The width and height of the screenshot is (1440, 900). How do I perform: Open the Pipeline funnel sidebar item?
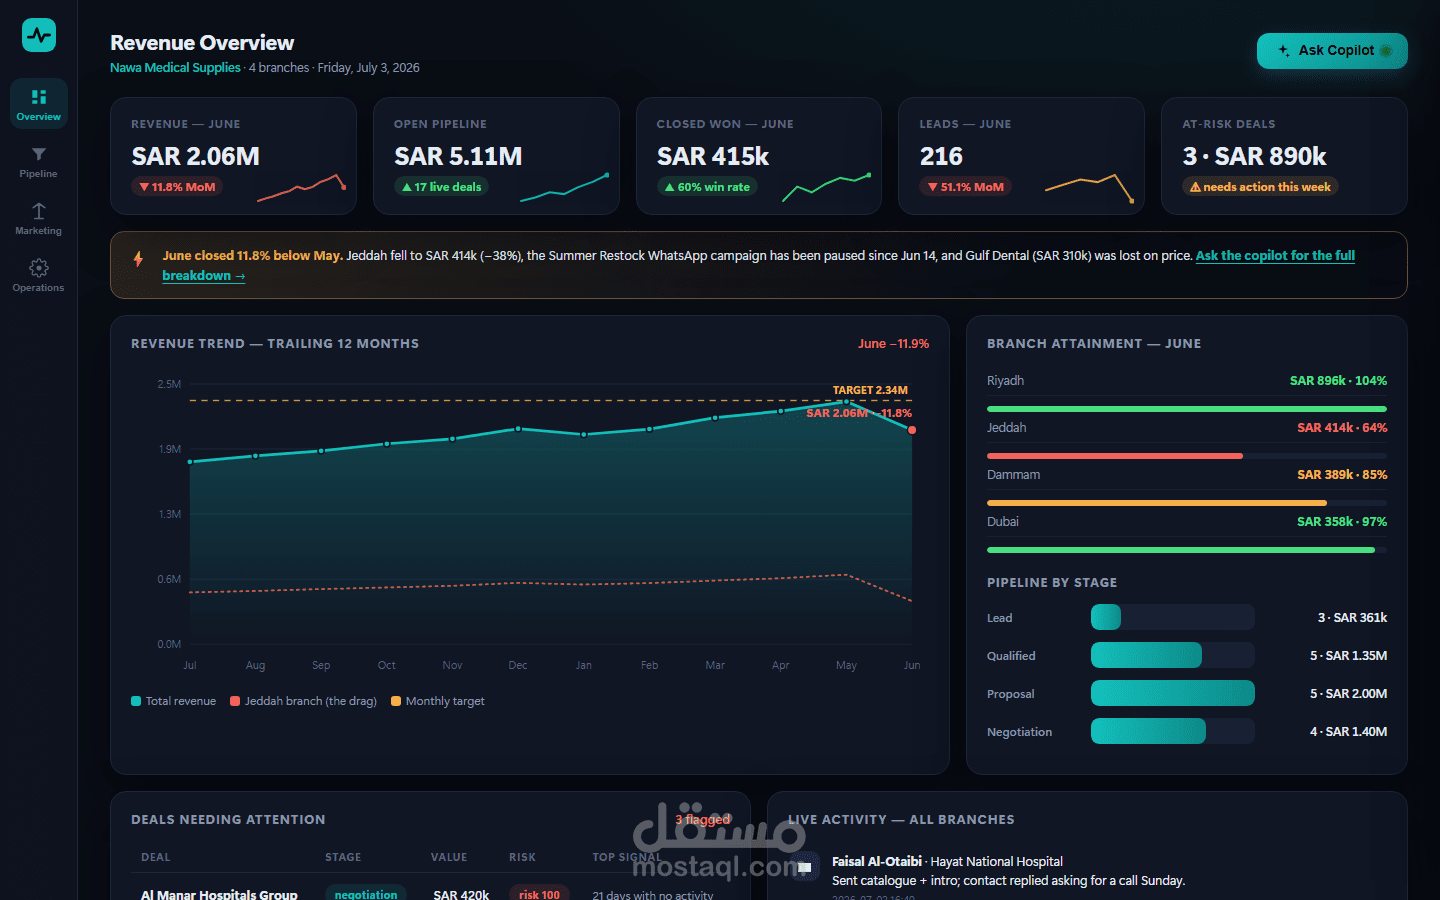pyautogui.click(x=39, y=160)
